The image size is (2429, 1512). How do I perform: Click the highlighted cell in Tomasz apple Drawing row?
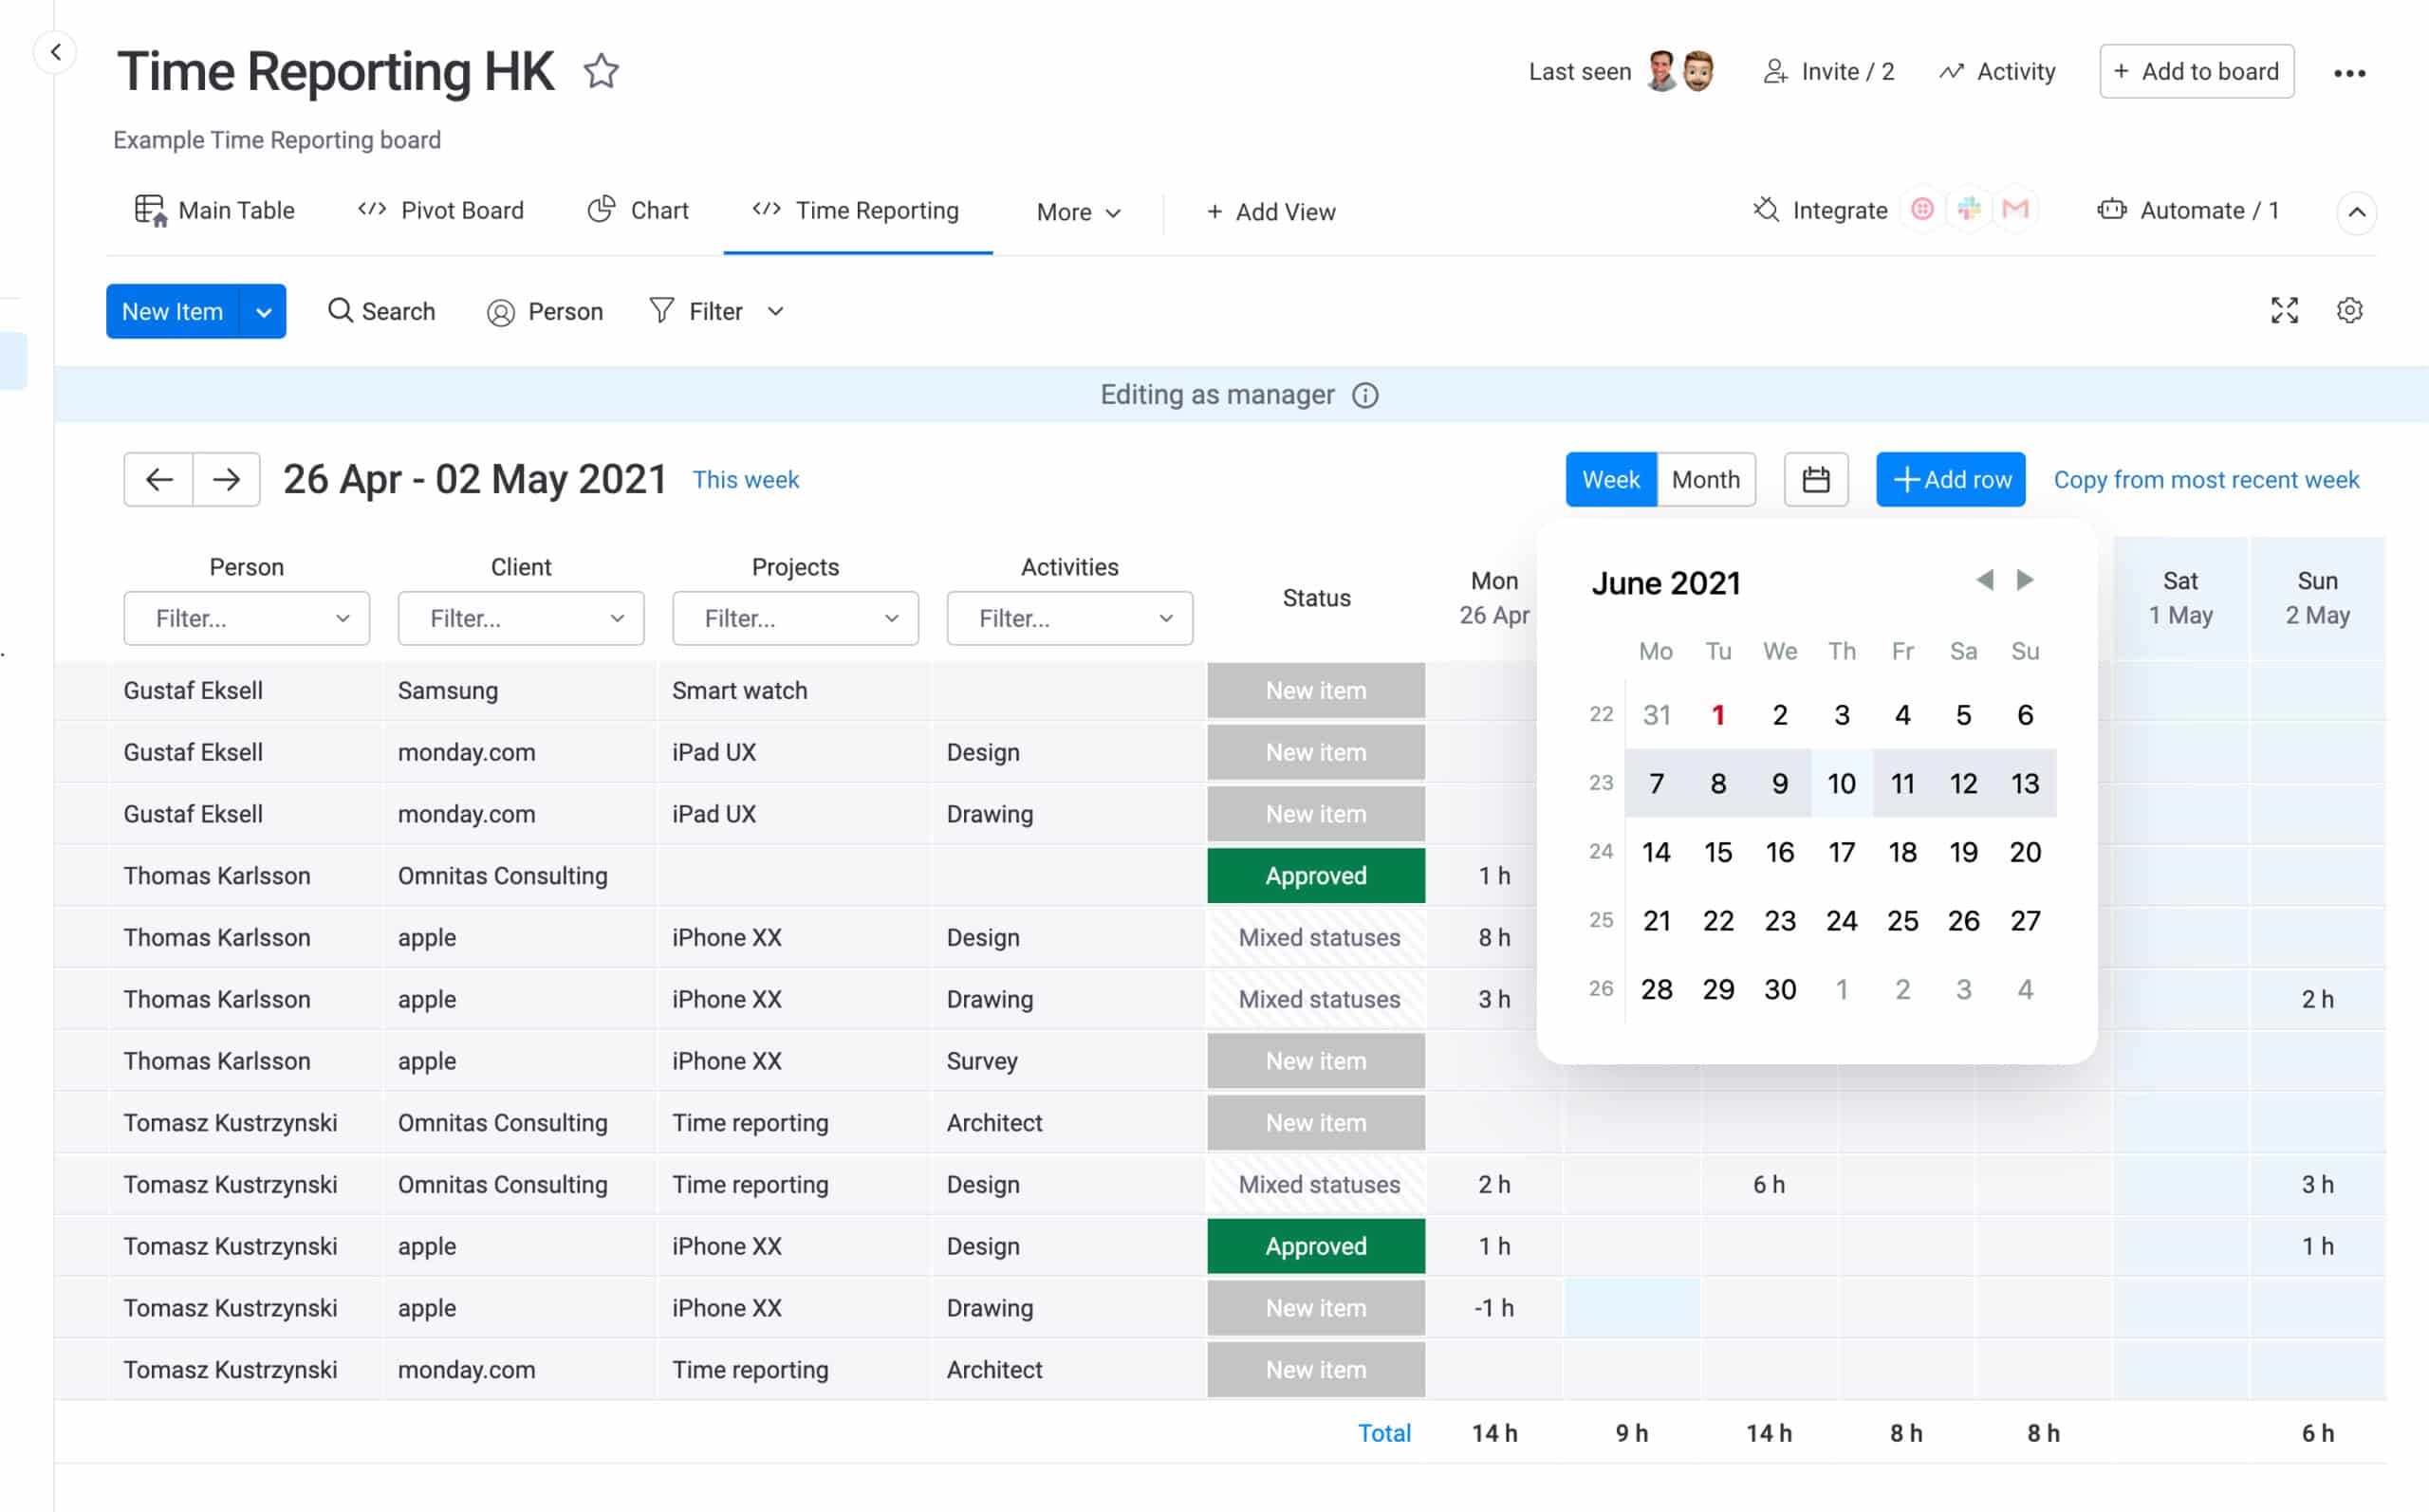click(1632, 1308)
